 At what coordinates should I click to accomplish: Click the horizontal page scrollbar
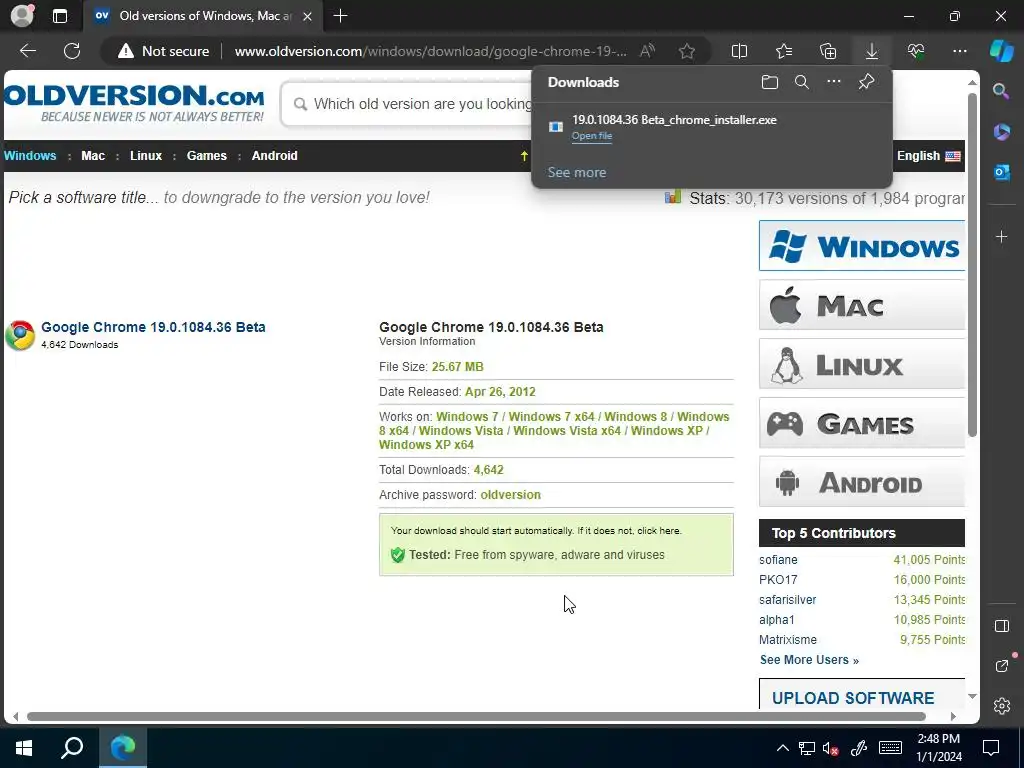[x=476, y=716]
